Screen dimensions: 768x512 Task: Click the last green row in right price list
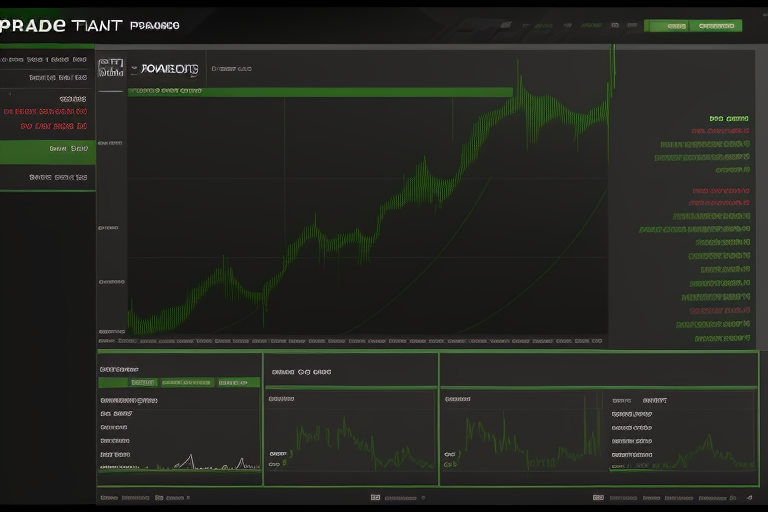coord(722,338)
